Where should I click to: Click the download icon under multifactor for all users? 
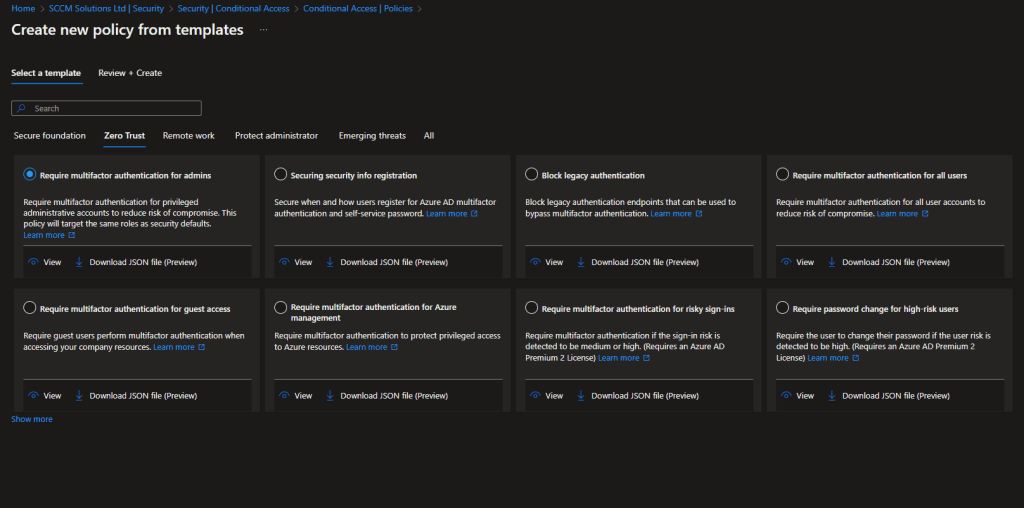[832, 262]
